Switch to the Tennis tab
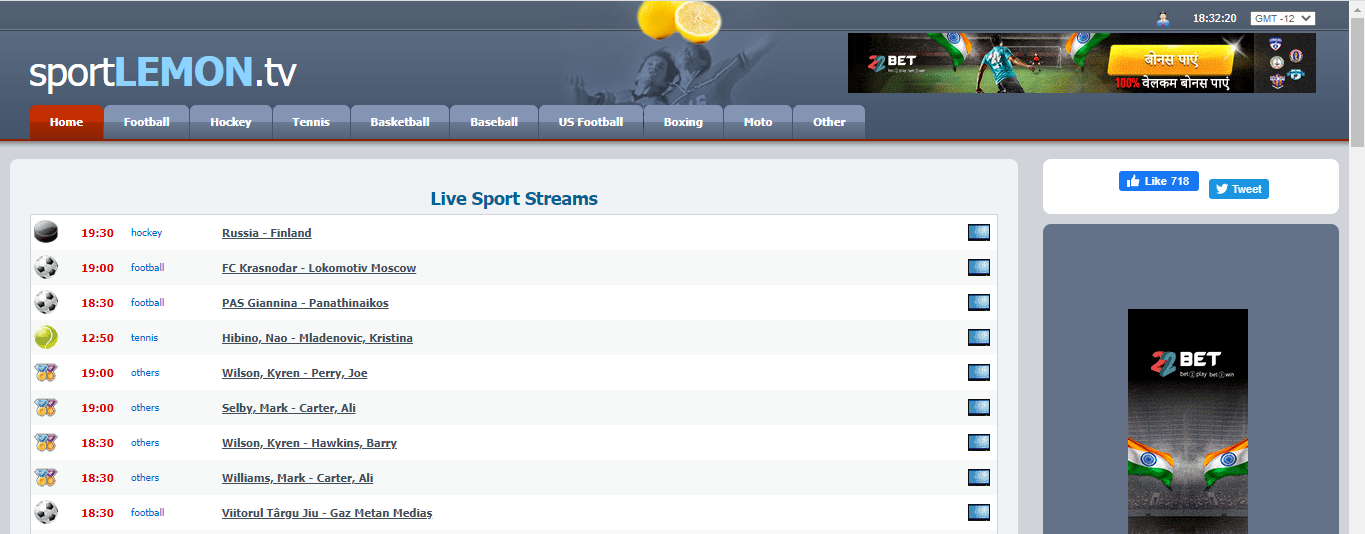This screenshot has width=1365, height=534. tap(311, 122)
